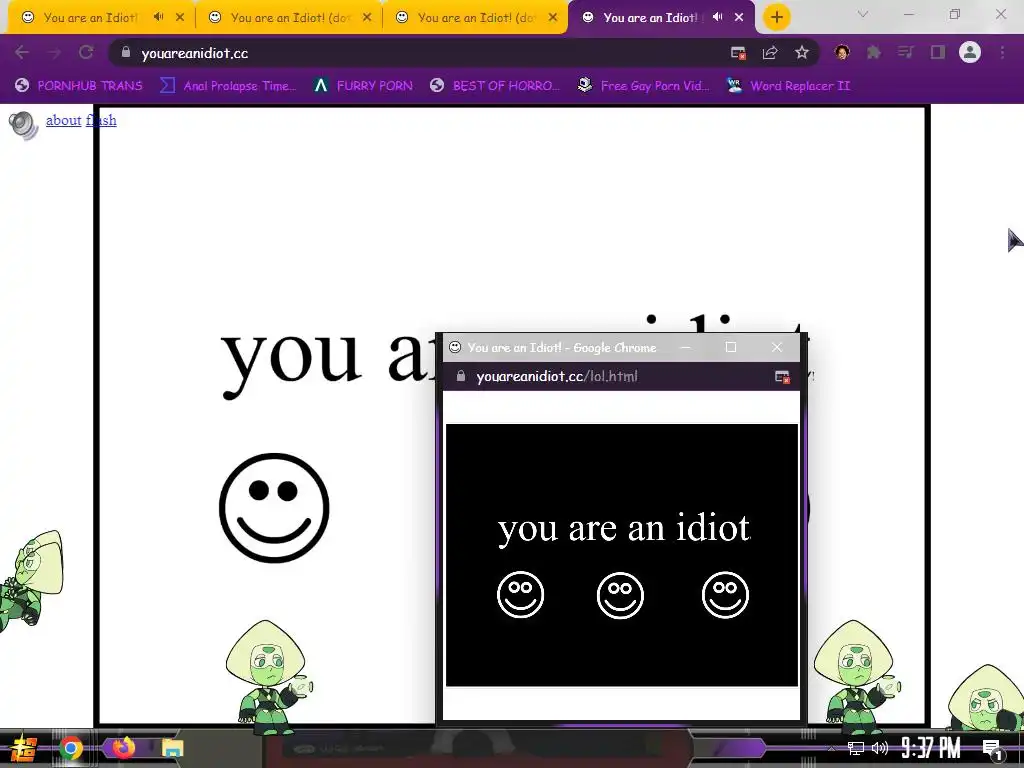Open File Explorer from the taskbar
This screenshot has height=768, width=1024.
click(172, 748)
